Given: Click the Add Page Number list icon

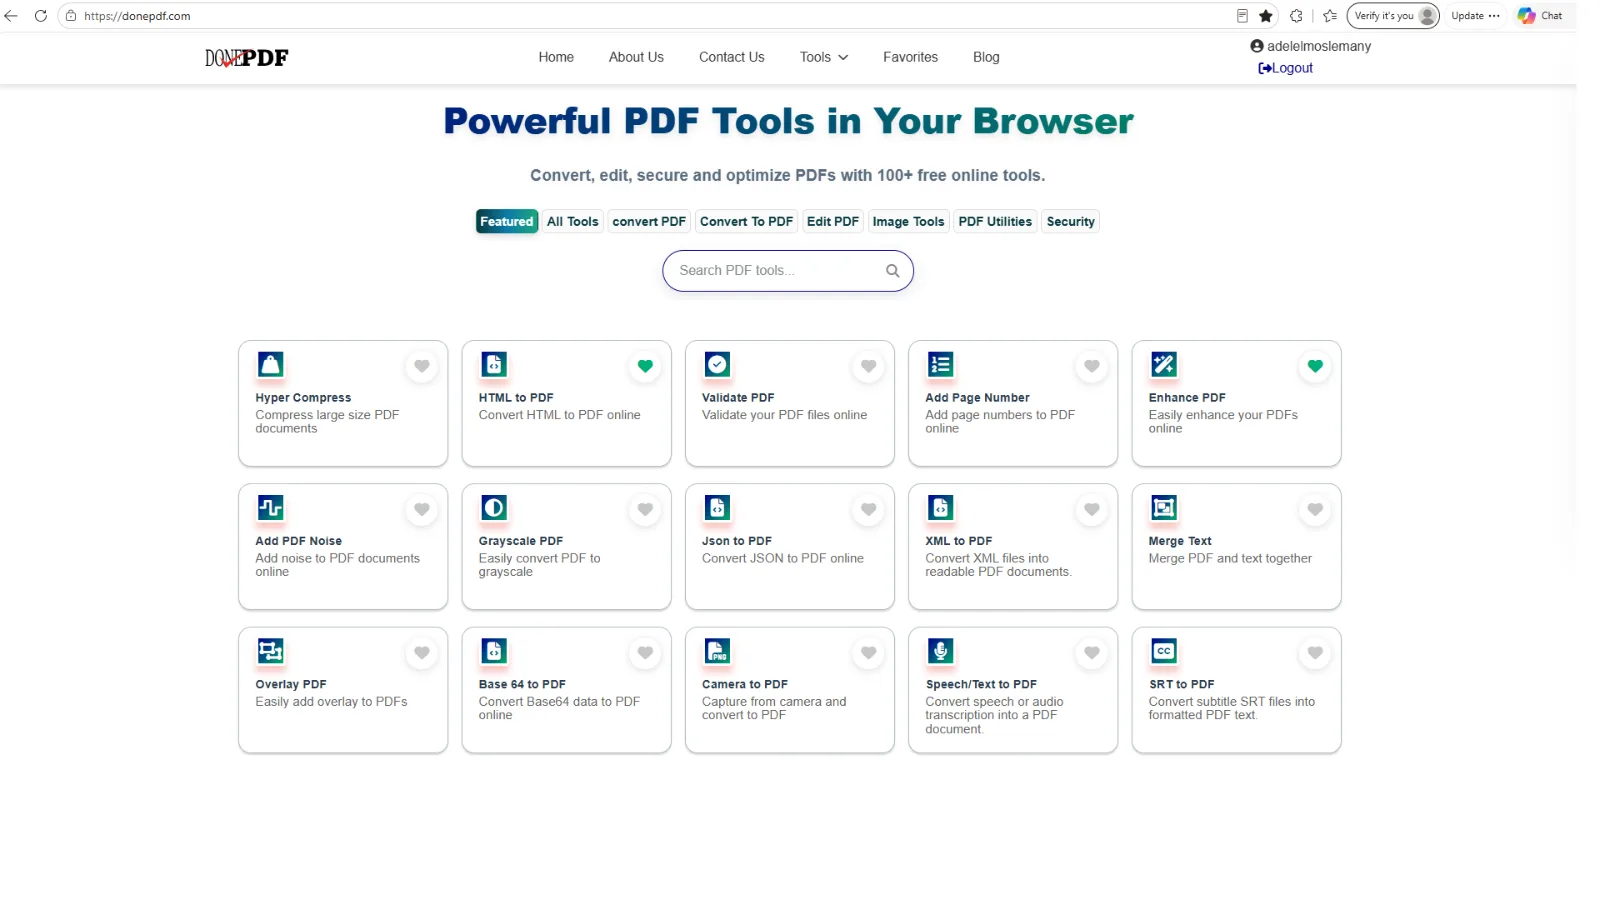Looking at the screenshot, I should (940, 364).
